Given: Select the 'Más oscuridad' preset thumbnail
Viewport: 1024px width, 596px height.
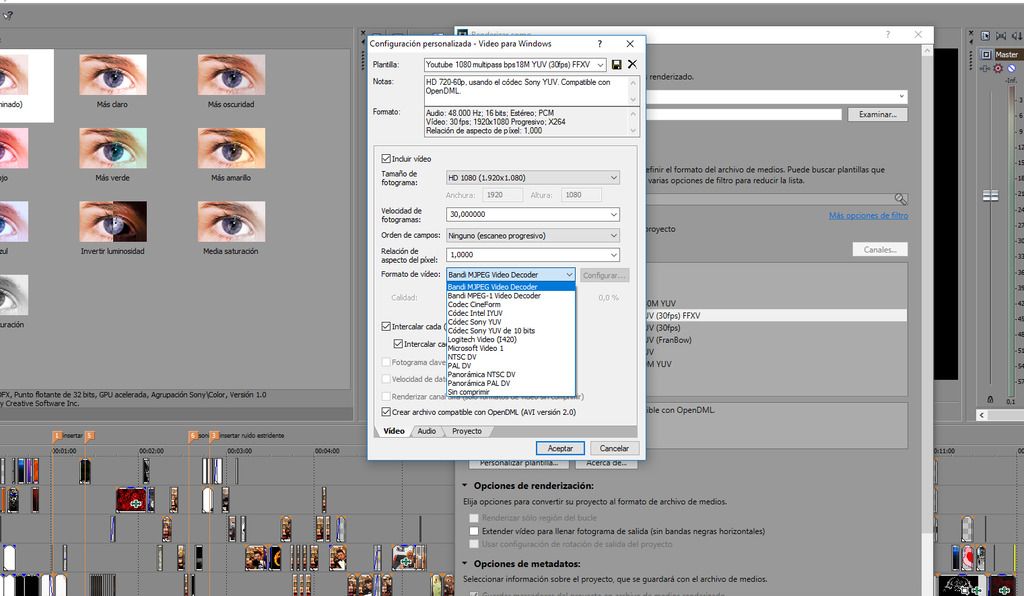Looking at the screenshot, I should (x=231, y=75).
